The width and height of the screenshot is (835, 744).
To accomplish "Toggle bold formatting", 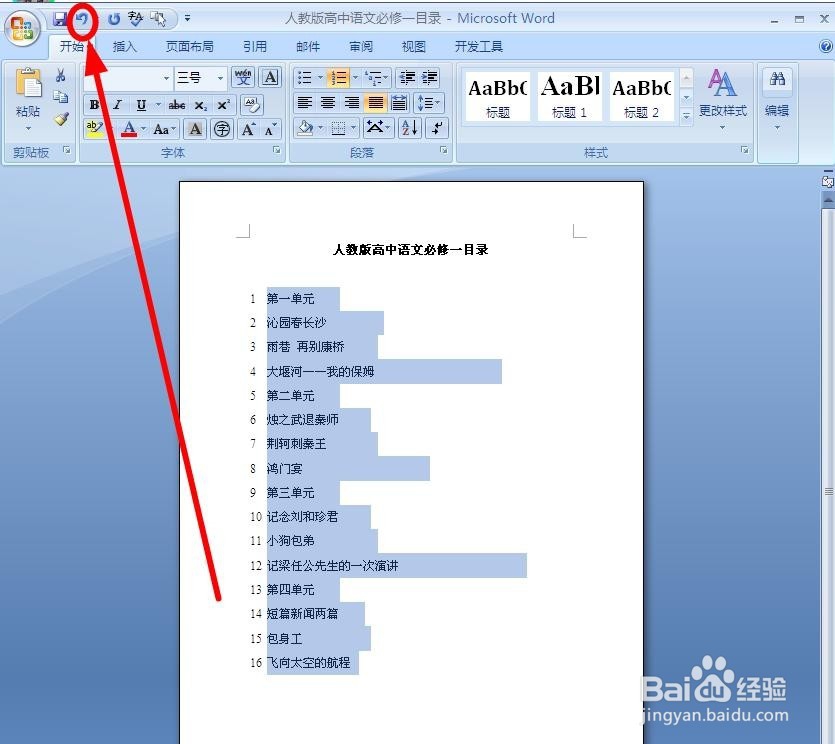I will click(96, 104).
